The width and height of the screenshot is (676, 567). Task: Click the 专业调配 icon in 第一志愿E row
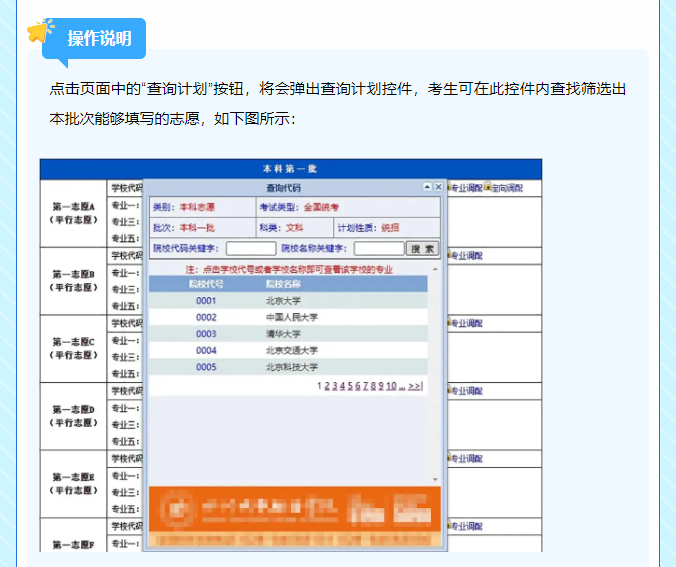(449, 458)
